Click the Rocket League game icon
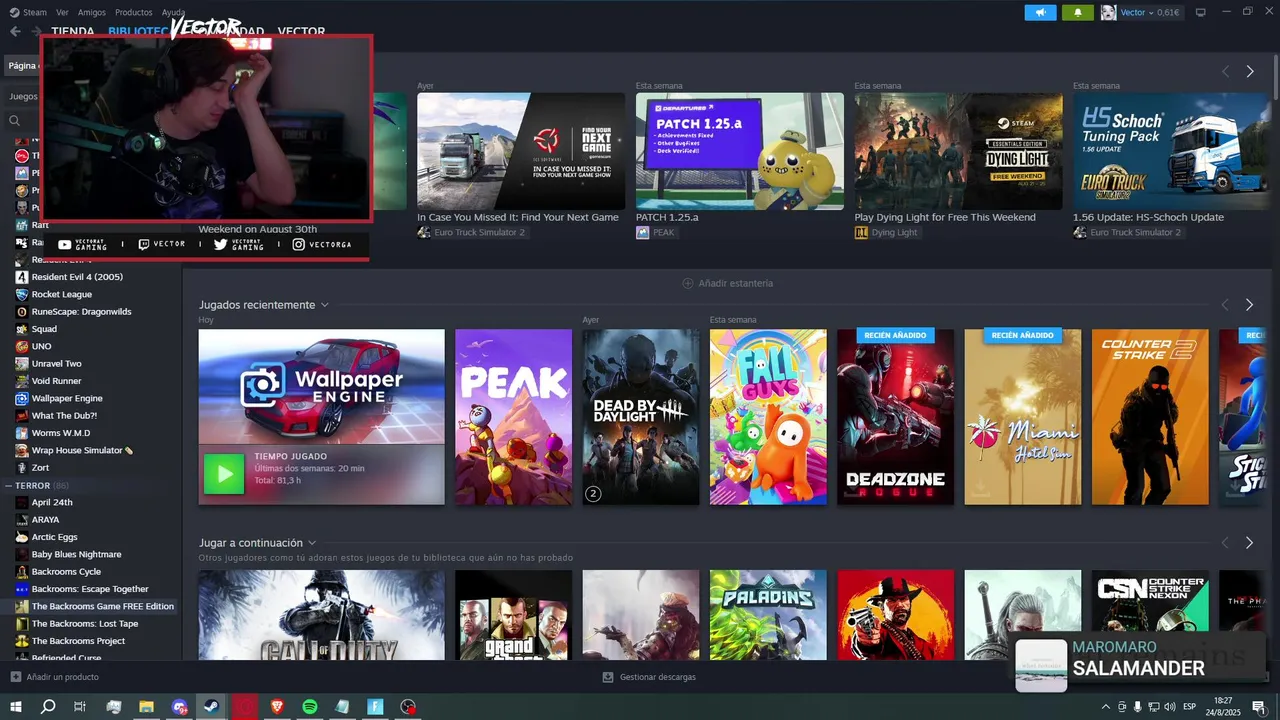This screenshot has width=1280, height=720. pos(22,294)
